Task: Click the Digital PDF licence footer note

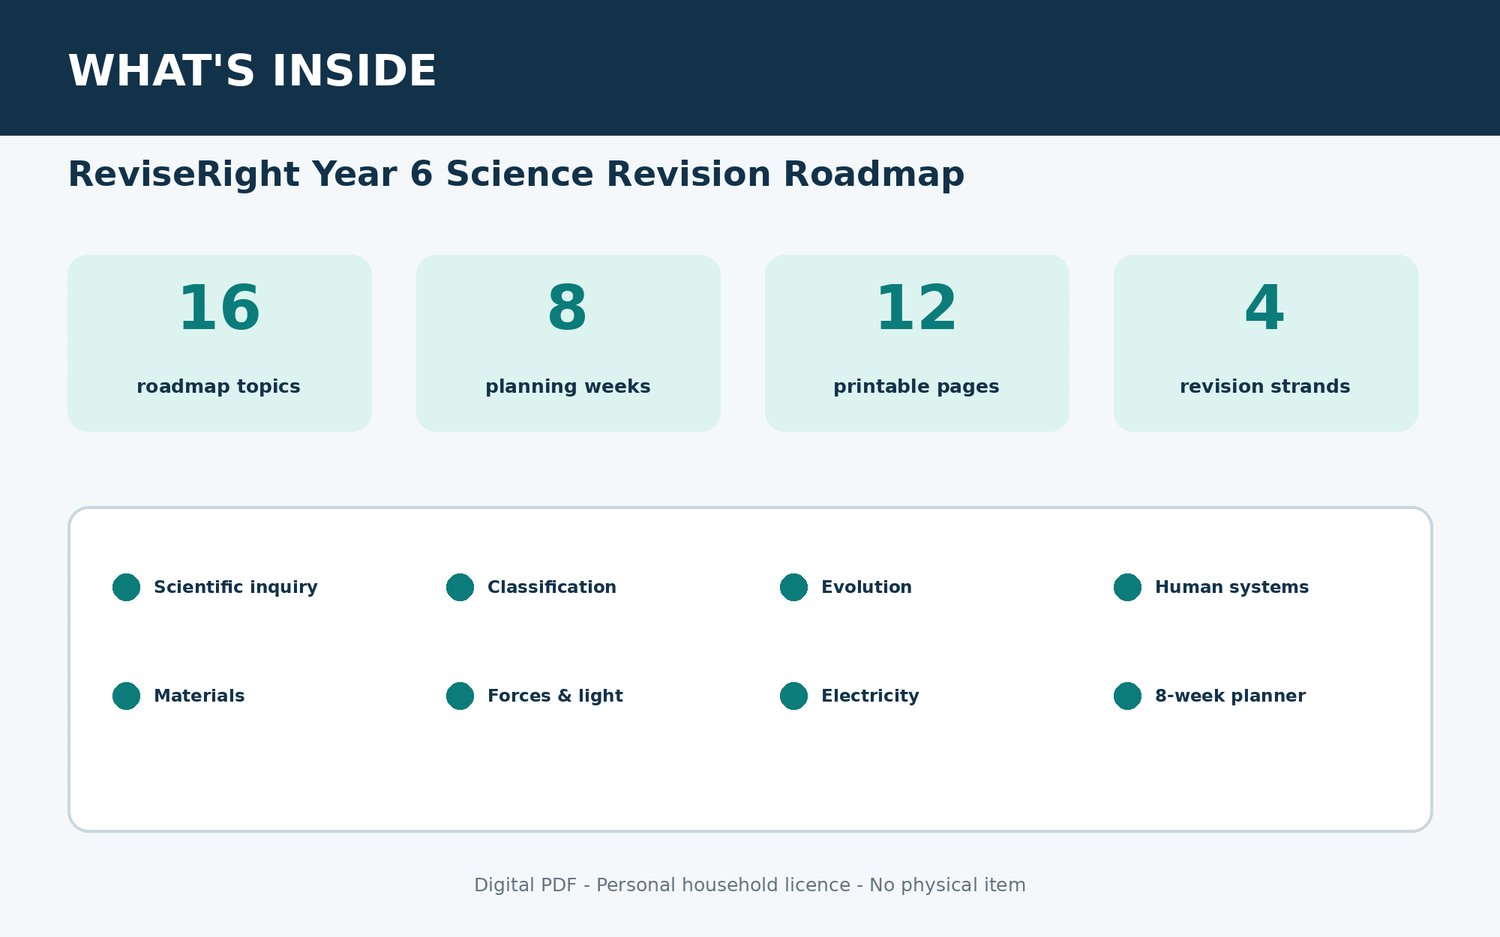Action: (750, 885)
